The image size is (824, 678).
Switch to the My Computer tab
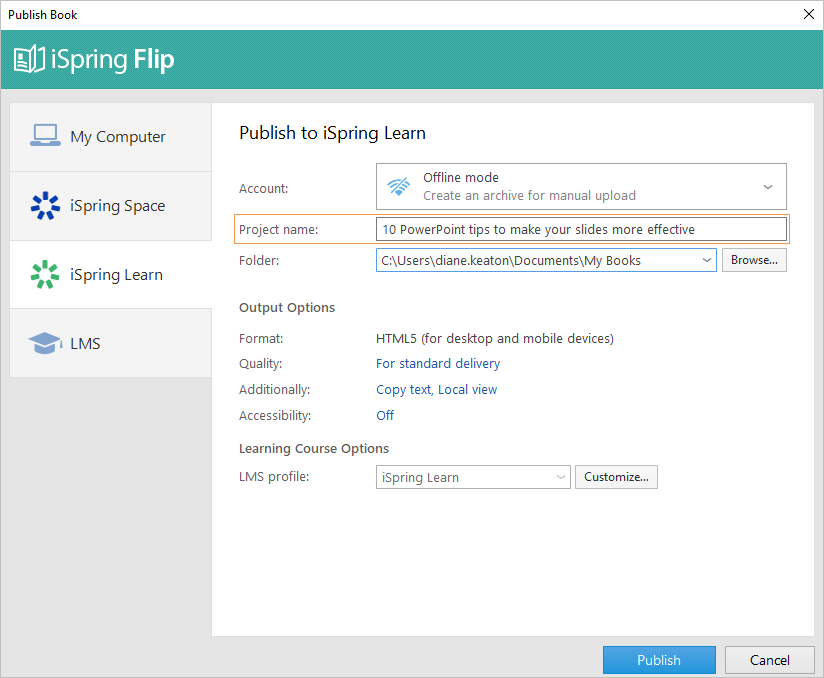point(111,137)
